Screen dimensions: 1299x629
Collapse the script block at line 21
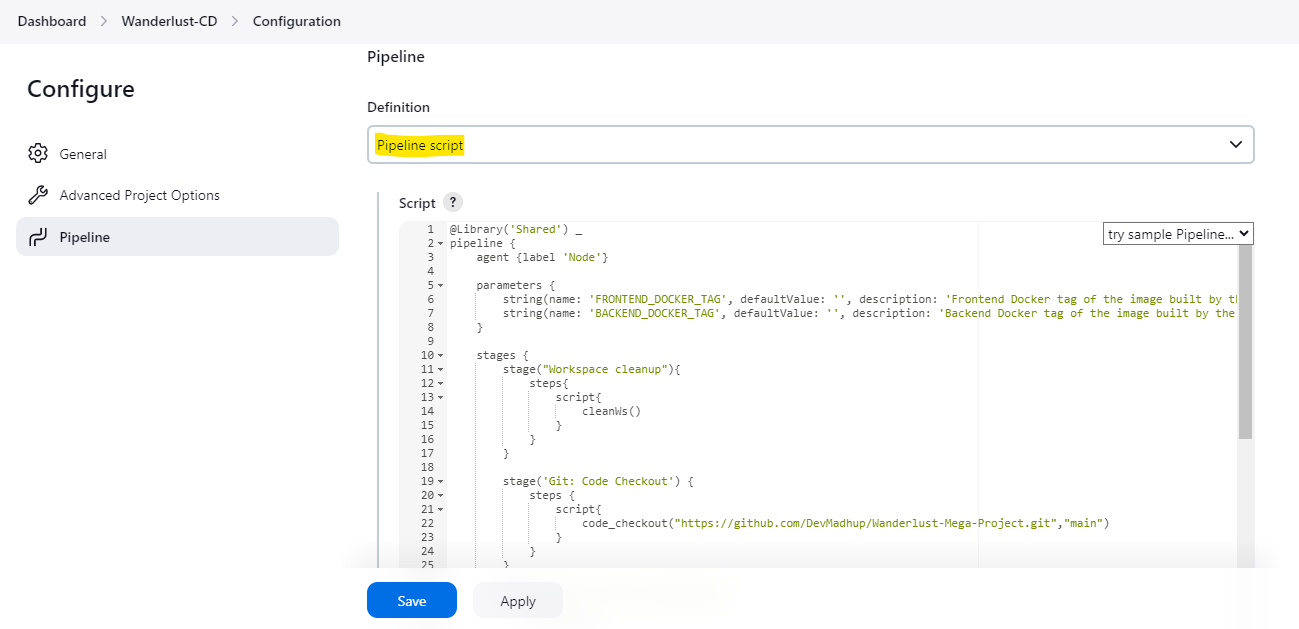[x=441, y=510]
